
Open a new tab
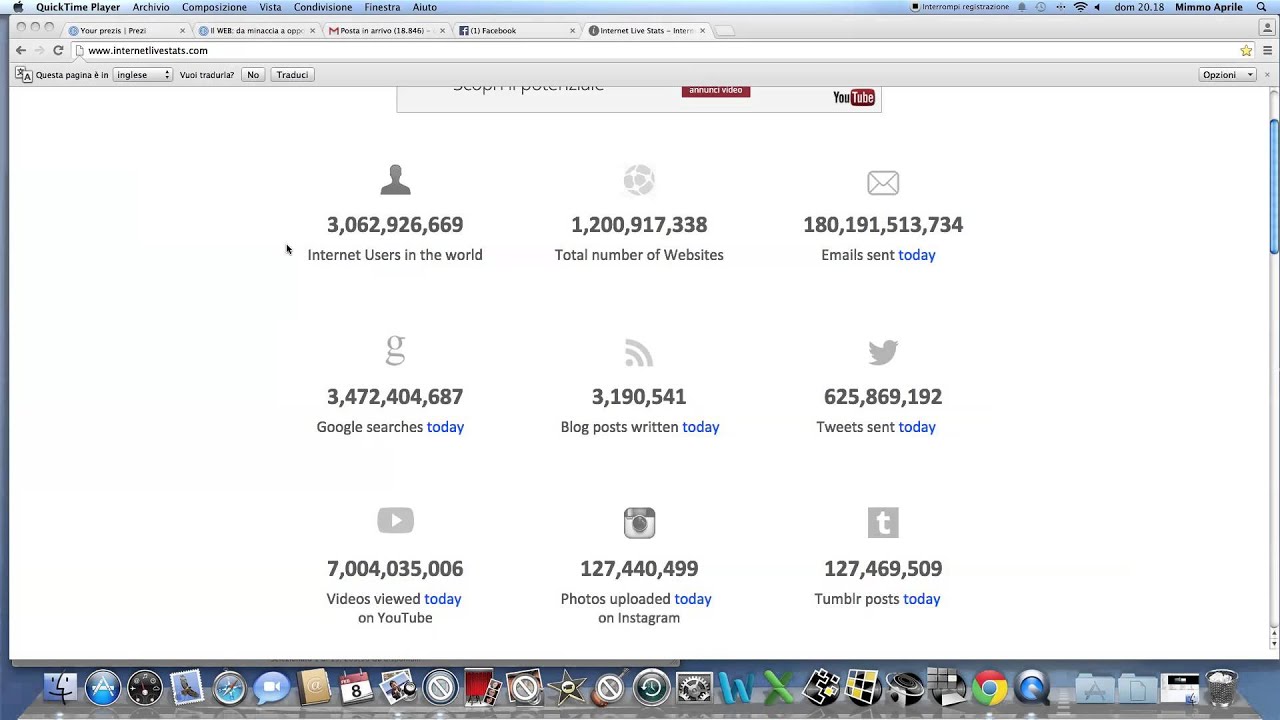click(x=725, y=30)
